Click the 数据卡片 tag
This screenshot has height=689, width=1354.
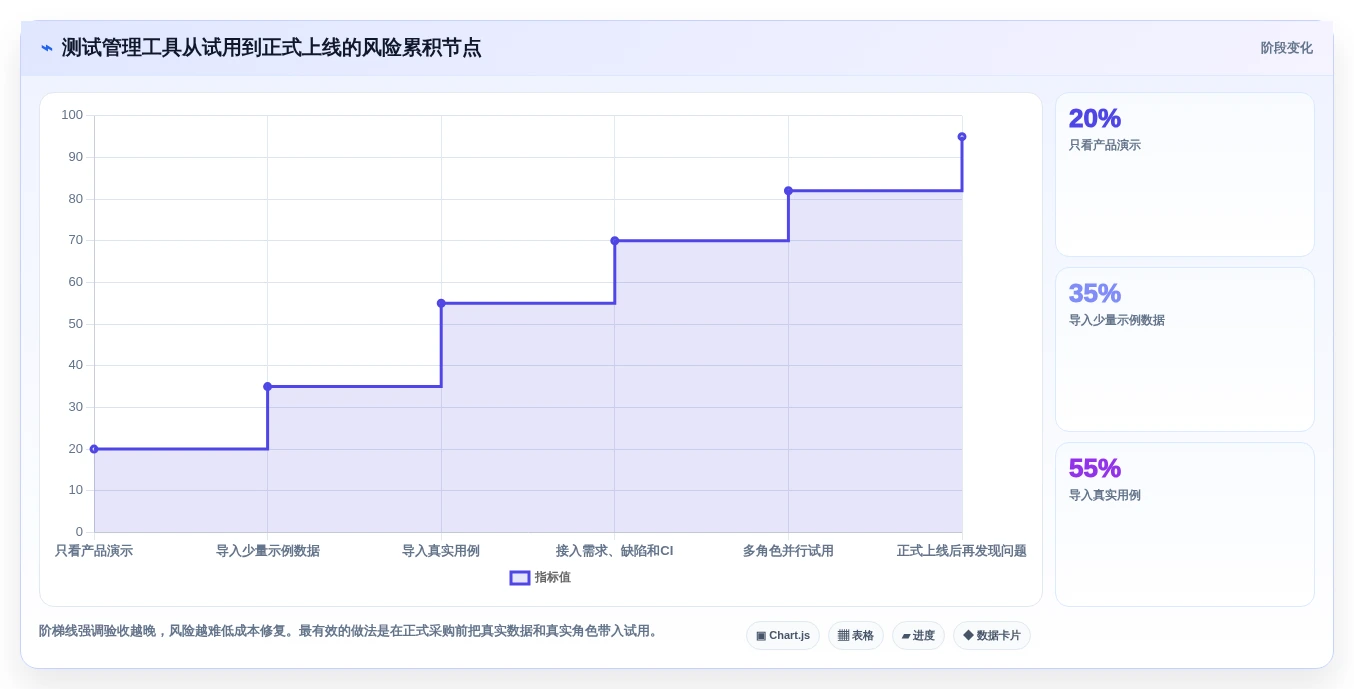click(992, 636)
